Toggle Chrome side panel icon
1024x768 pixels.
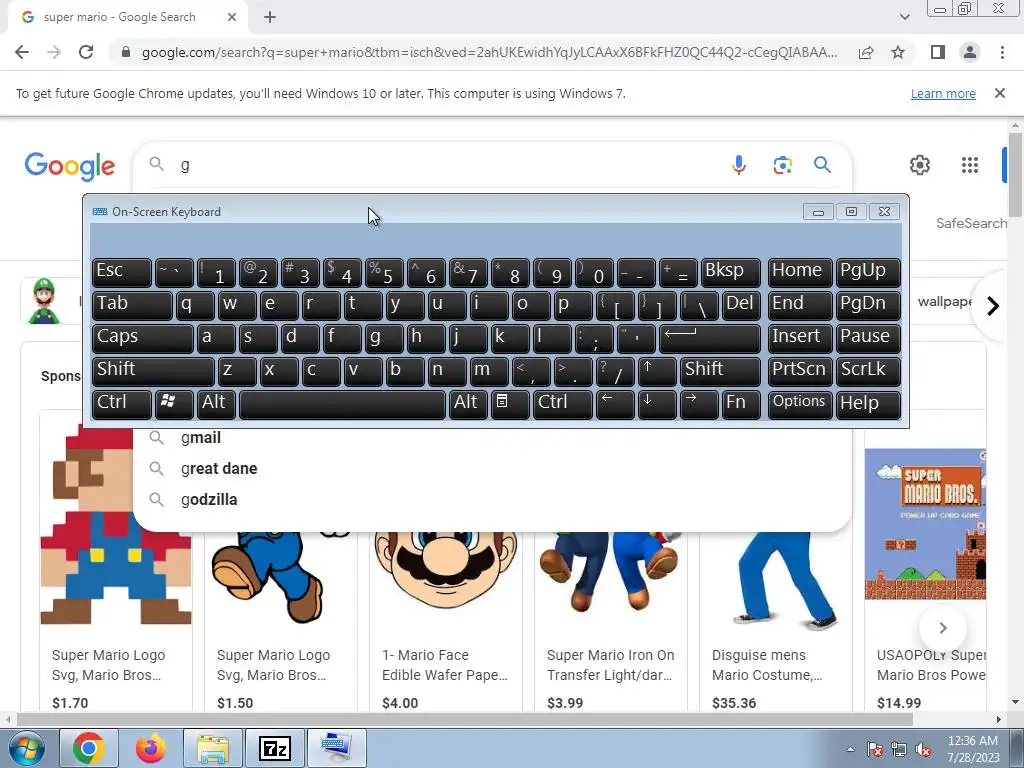tap(938, 52)
